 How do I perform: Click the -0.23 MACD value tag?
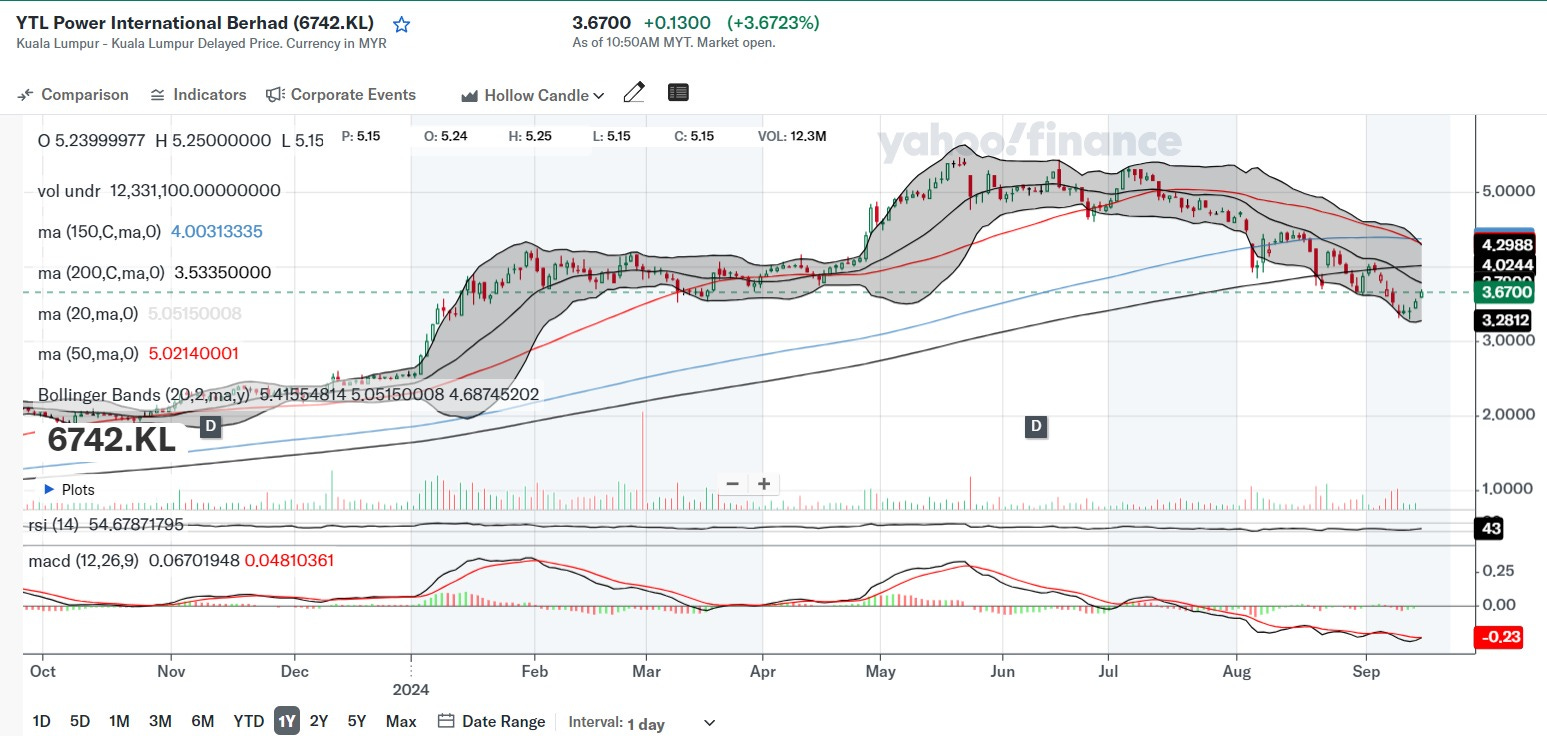coord(1499,637)
